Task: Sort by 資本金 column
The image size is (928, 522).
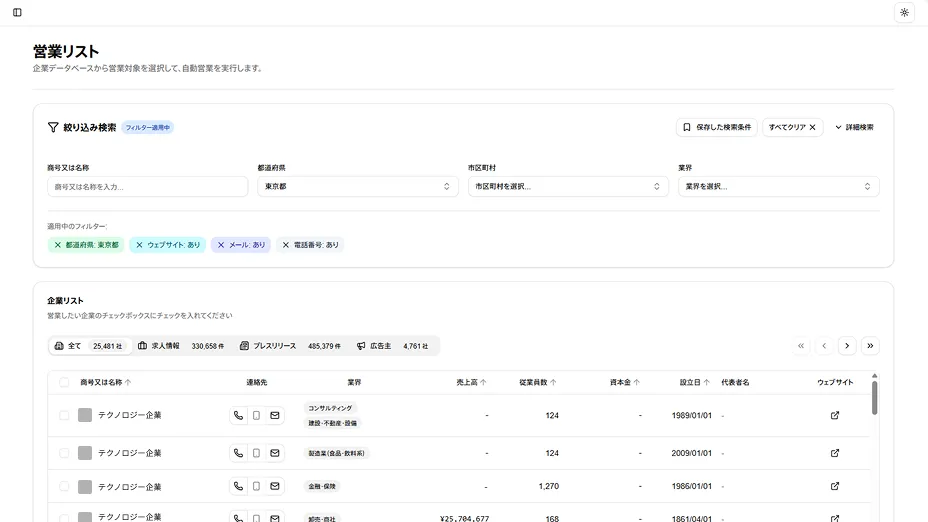Action: (624, 382)
